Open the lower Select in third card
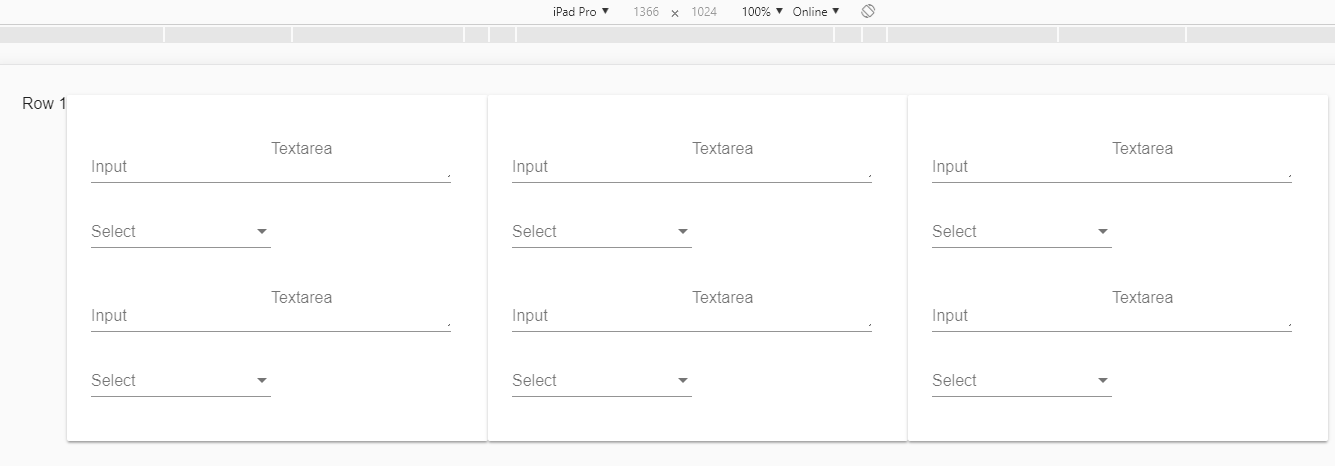The height and width of the screenshot is (466, 1335). [1022, 381]
